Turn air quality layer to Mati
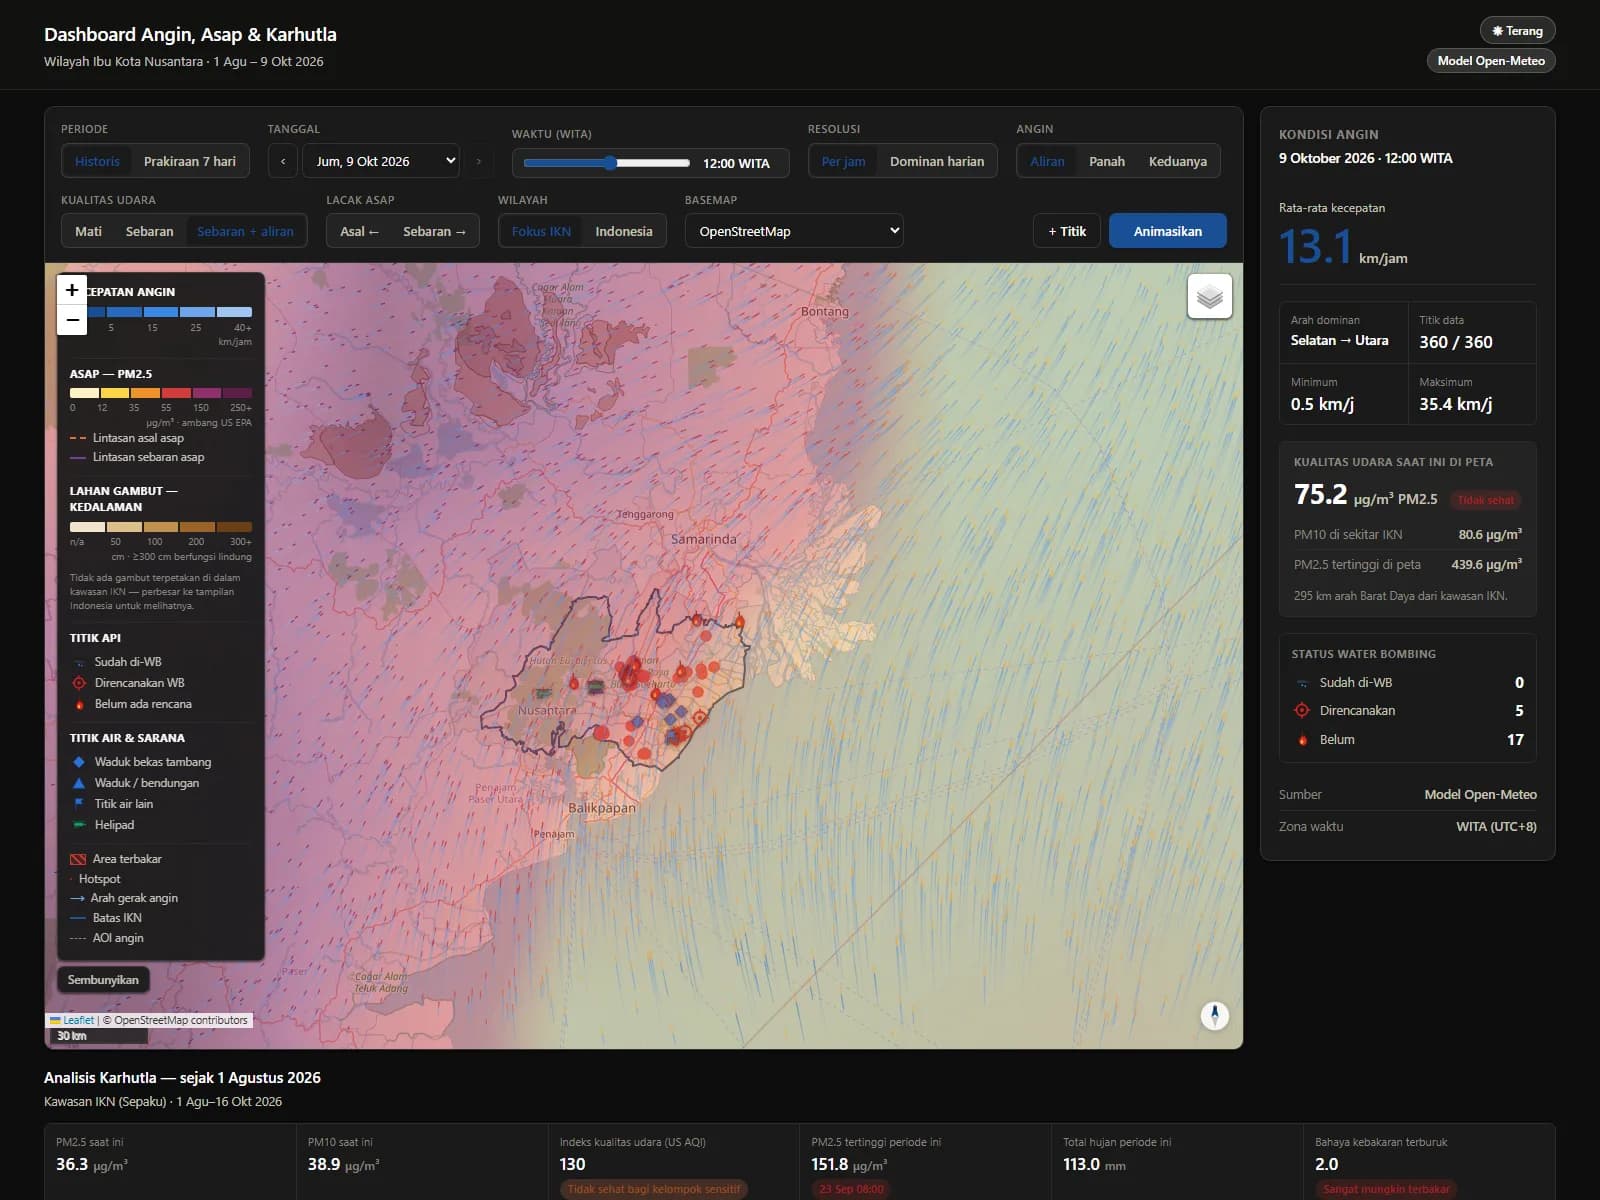This screenshot has width=1600, height=1200. [88, 231]
